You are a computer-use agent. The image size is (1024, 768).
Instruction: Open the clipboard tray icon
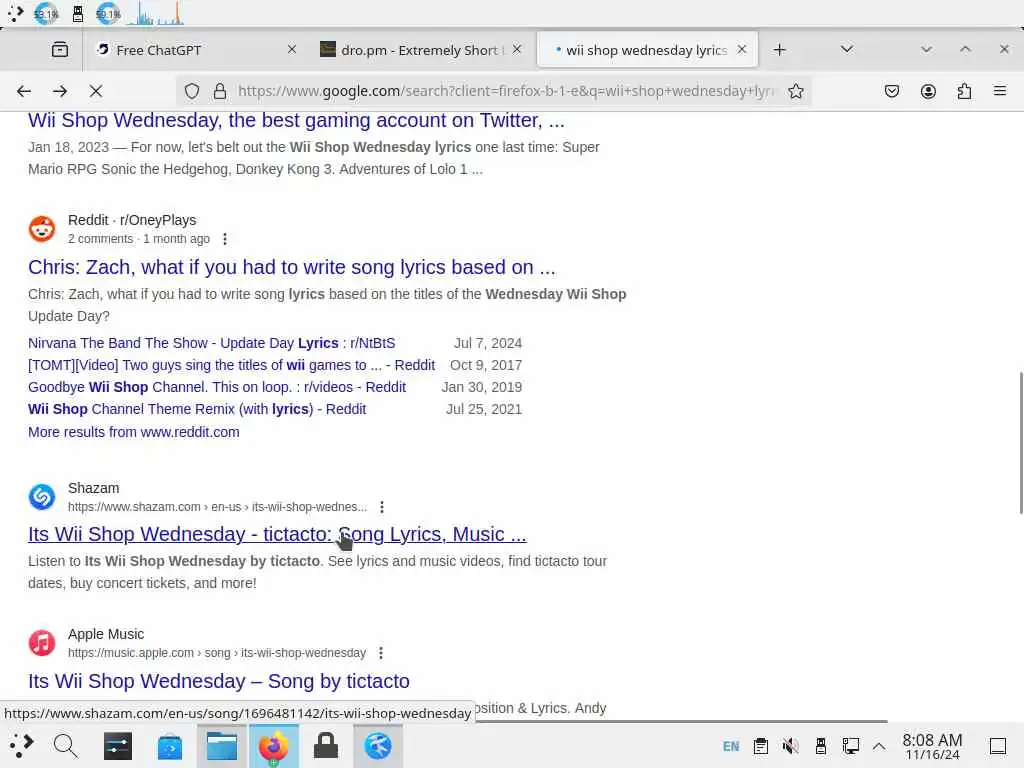(760, 746)
